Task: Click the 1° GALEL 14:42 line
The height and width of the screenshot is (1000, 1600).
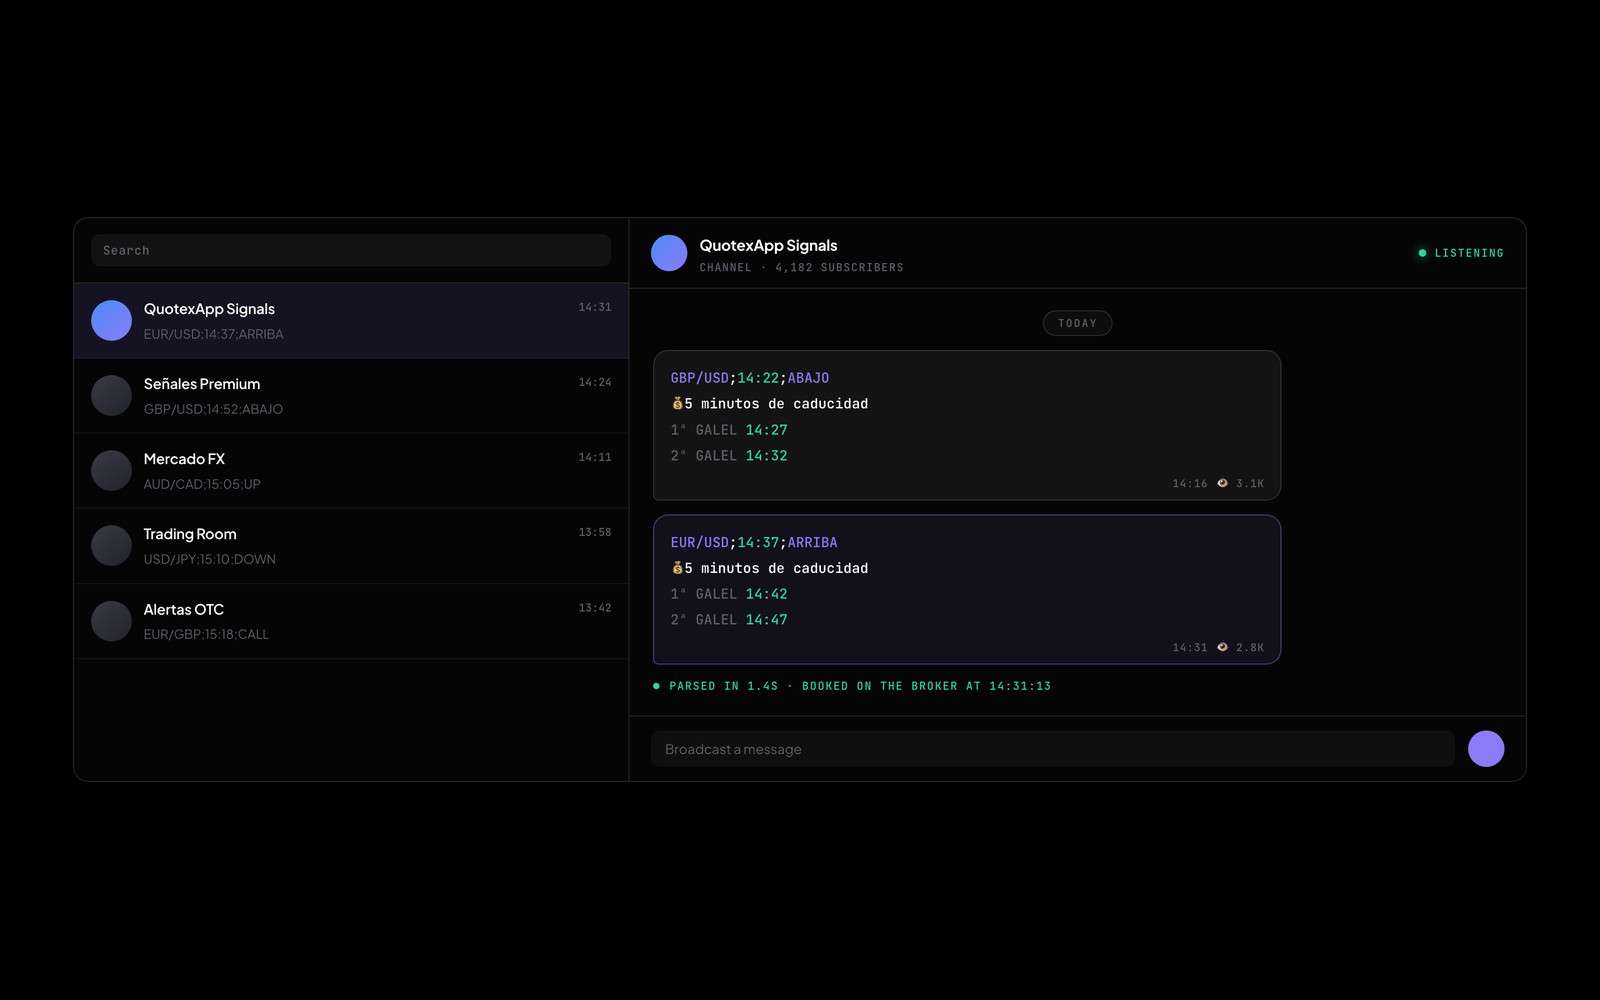Action: (729, 594)
